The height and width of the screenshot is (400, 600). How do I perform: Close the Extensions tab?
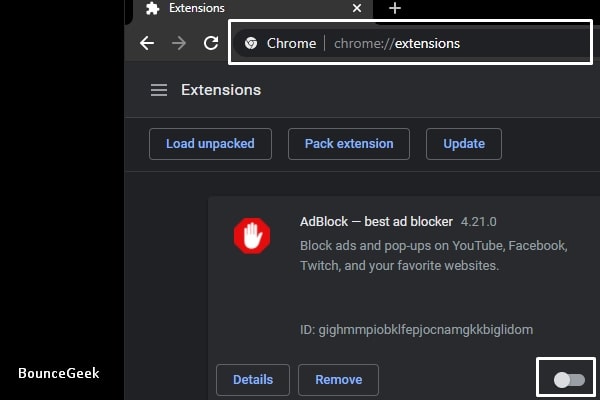(x=357, y=8)
